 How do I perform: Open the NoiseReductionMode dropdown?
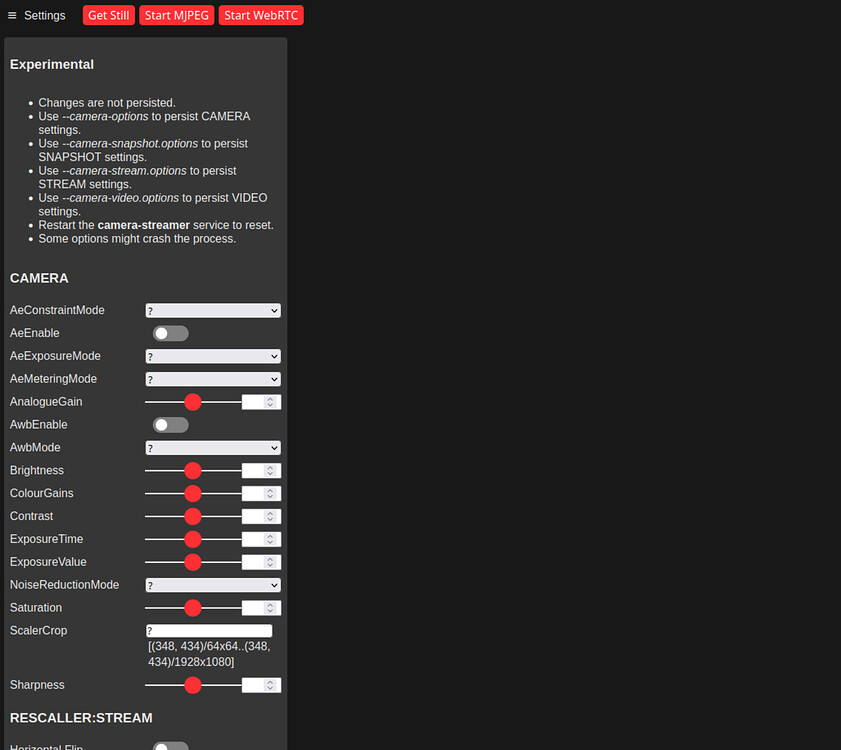tap(212, 584)
